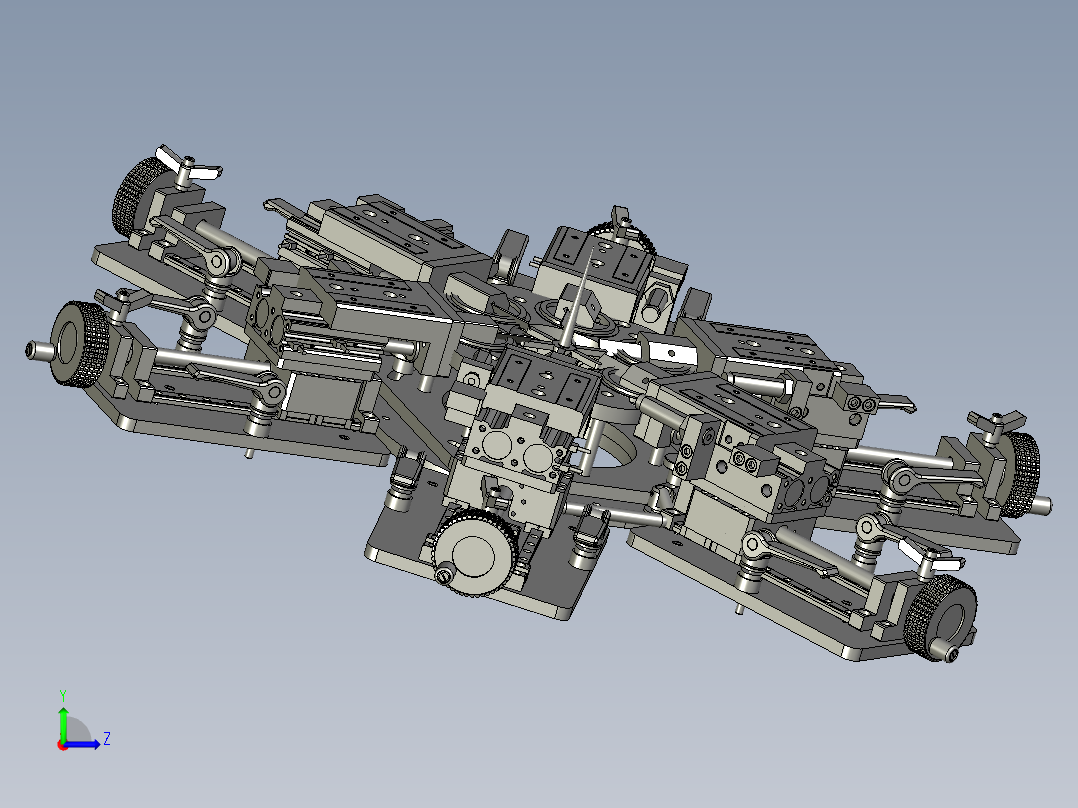Viewport: 1078px width, 808px height.
Task: Select the front-facing knurled knob with center screw
Action: tap(474, 553)
